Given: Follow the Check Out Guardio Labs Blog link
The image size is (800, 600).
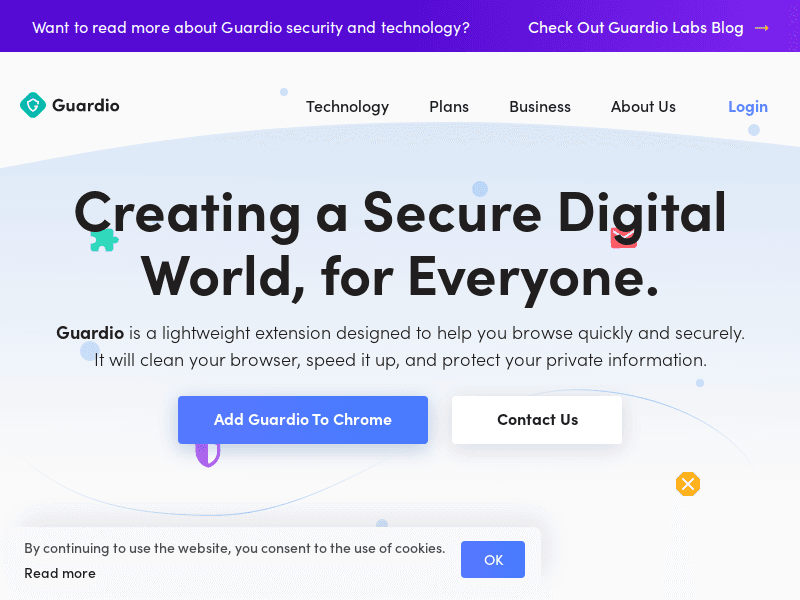Looking at the screenshot, I should pos(636,28).
